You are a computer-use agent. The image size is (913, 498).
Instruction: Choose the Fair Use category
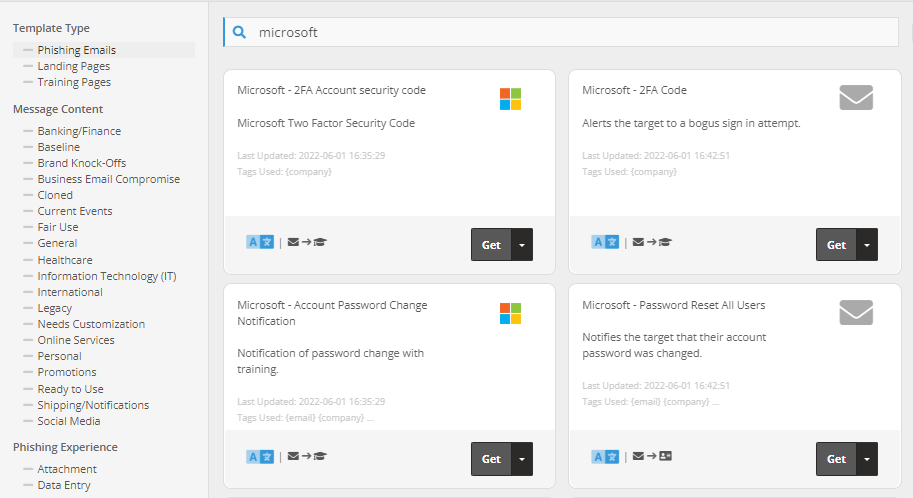(58, 227)
